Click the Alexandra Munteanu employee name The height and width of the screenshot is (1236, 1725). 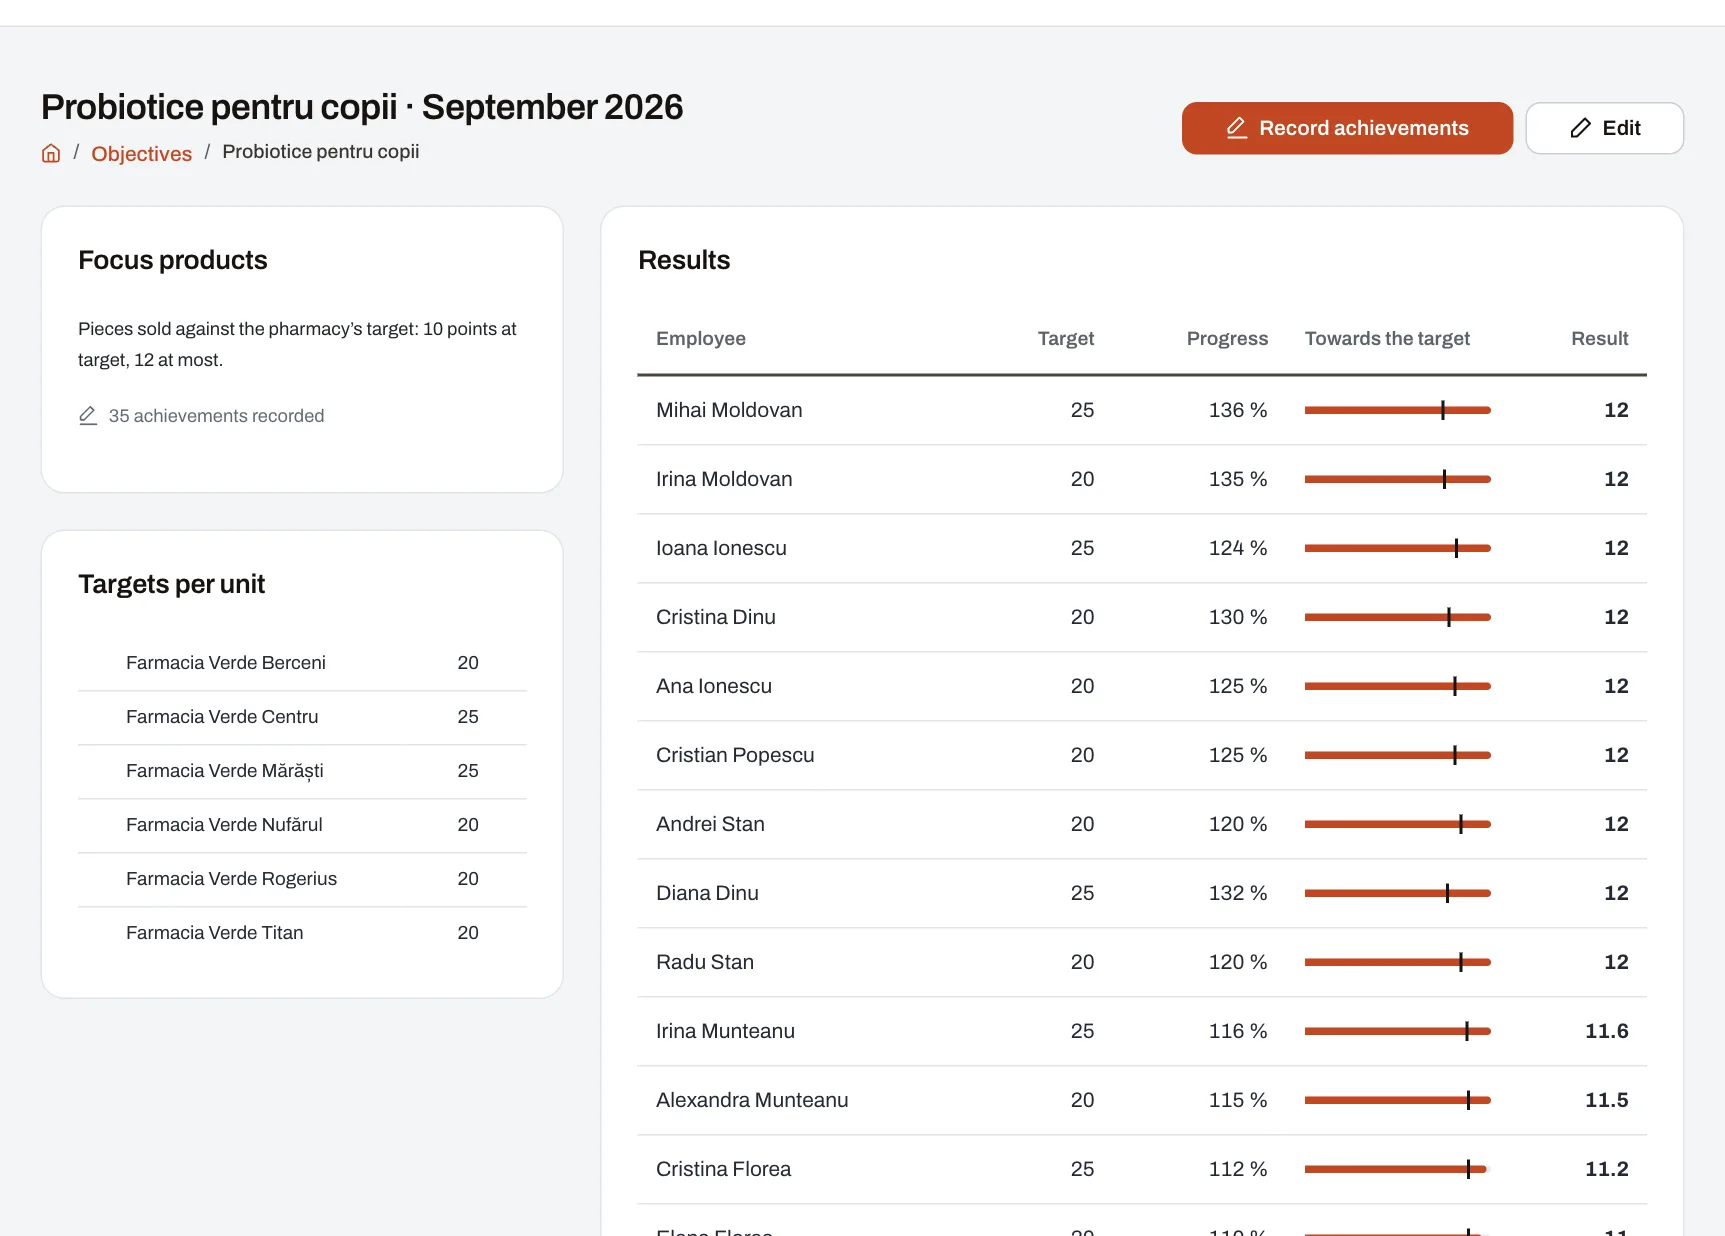click(752, 1100)
